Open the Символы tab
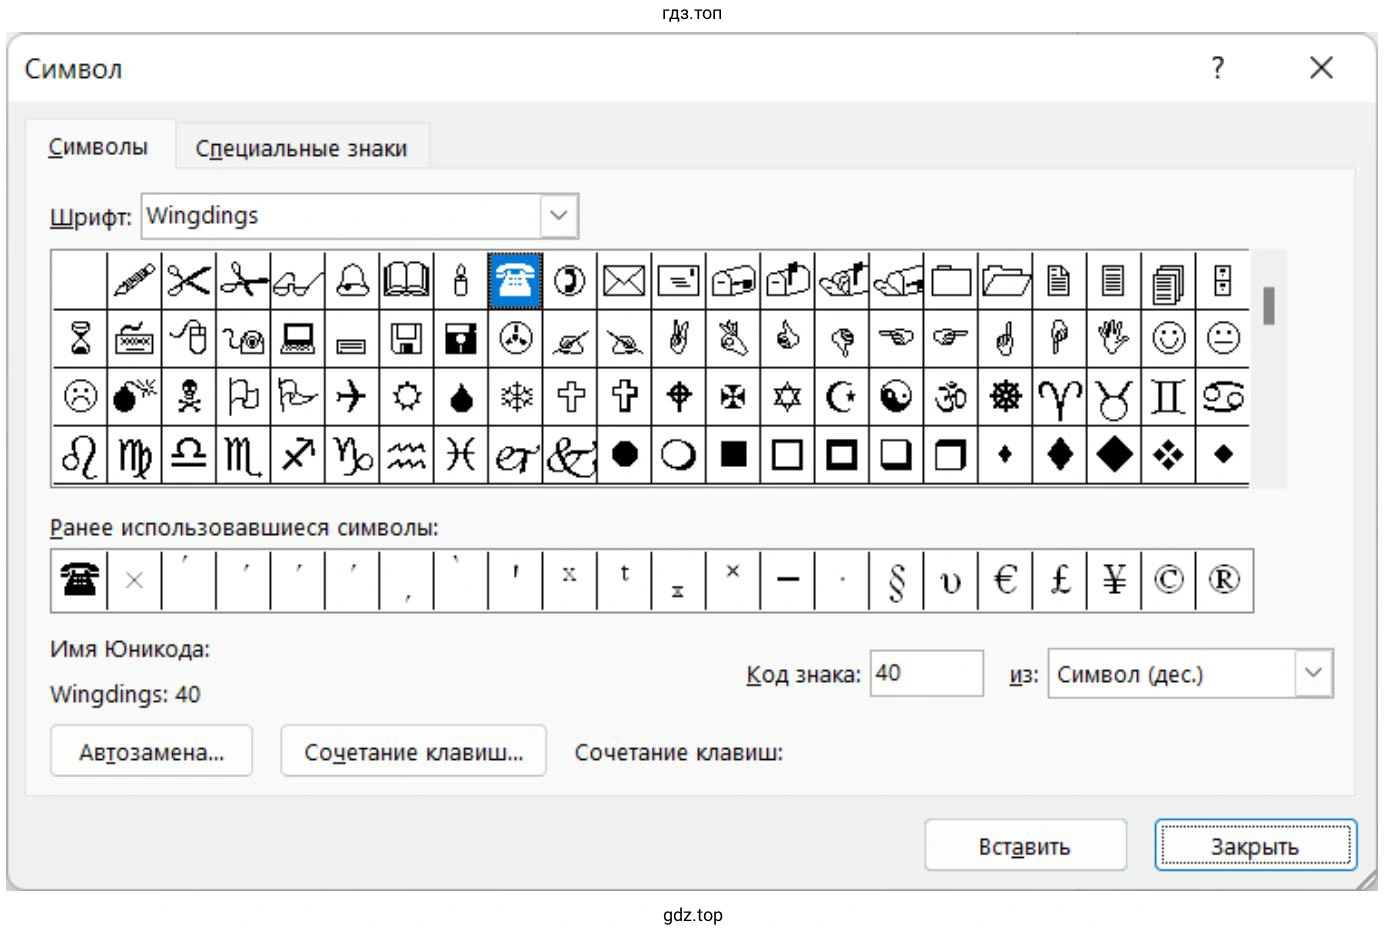 tap(98, 148)
